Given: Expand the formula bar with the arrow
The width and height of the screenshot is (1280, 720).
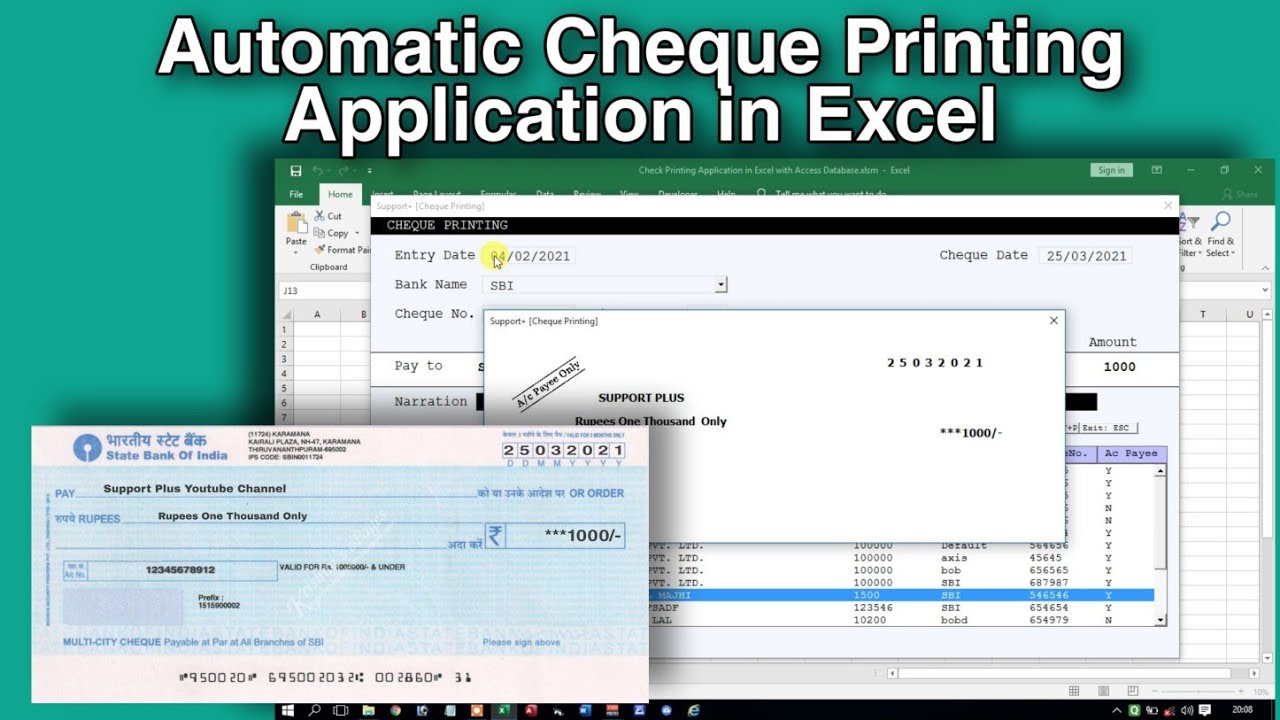Looking at the screenshot, I should click(x=1266, y=291).
